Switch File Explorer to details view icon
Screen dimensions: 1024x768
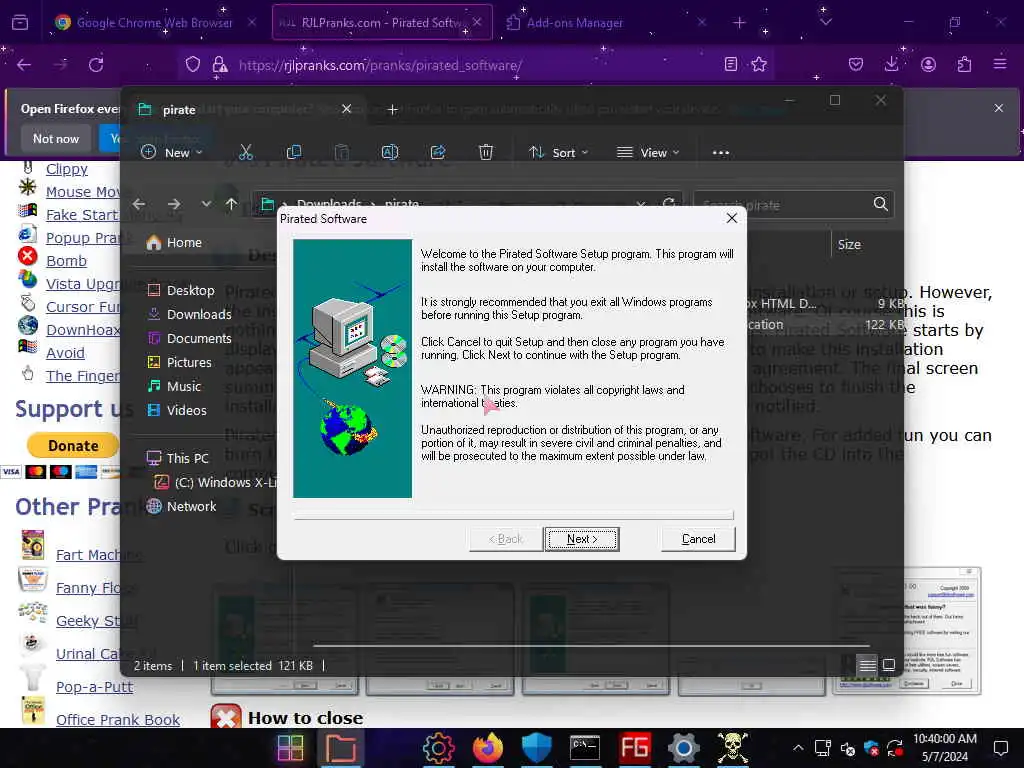point(867,665)
